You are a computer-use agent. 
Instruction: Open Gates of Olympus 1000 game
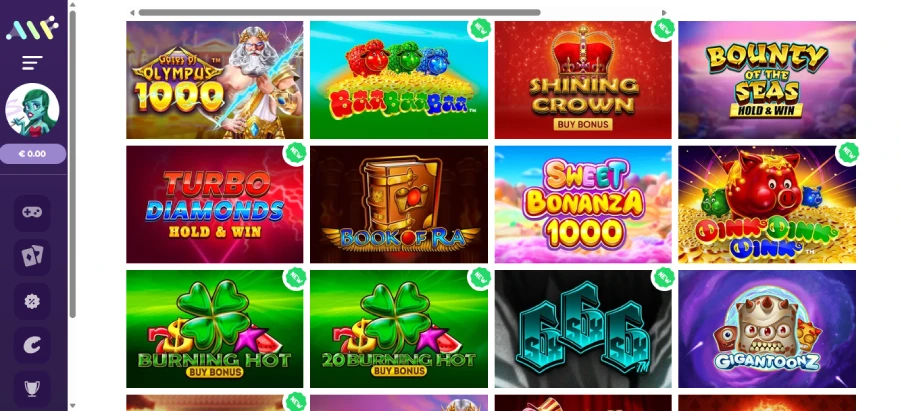click(215, 80)
